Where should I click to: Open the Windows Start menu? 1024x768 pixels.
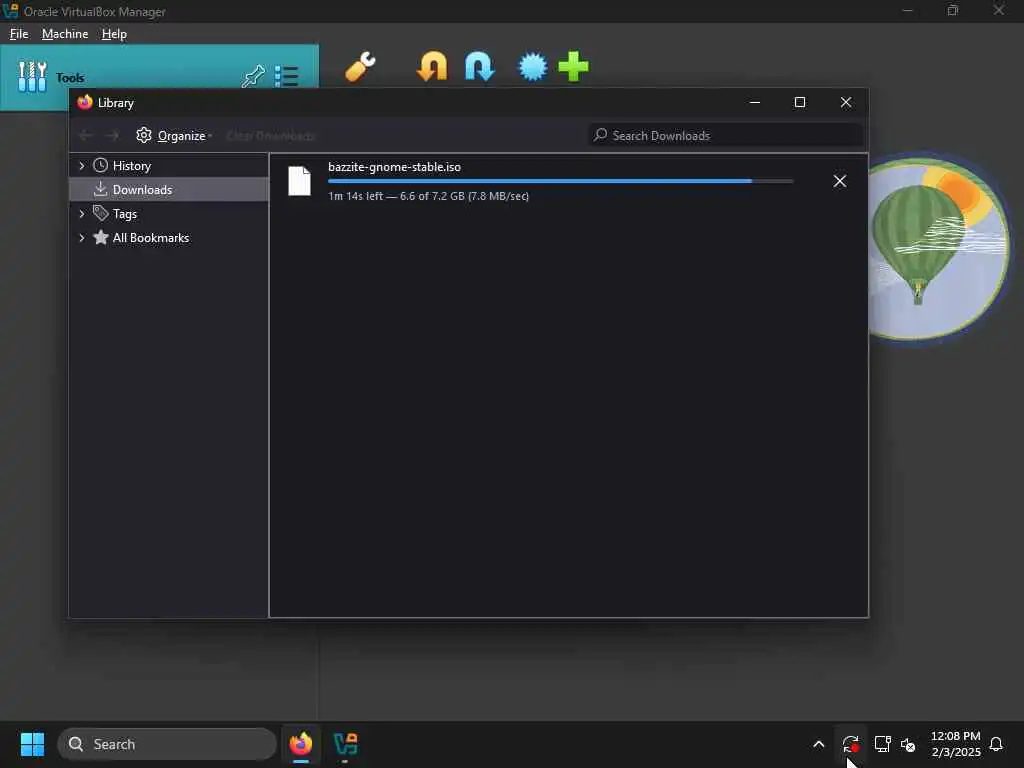32,744
